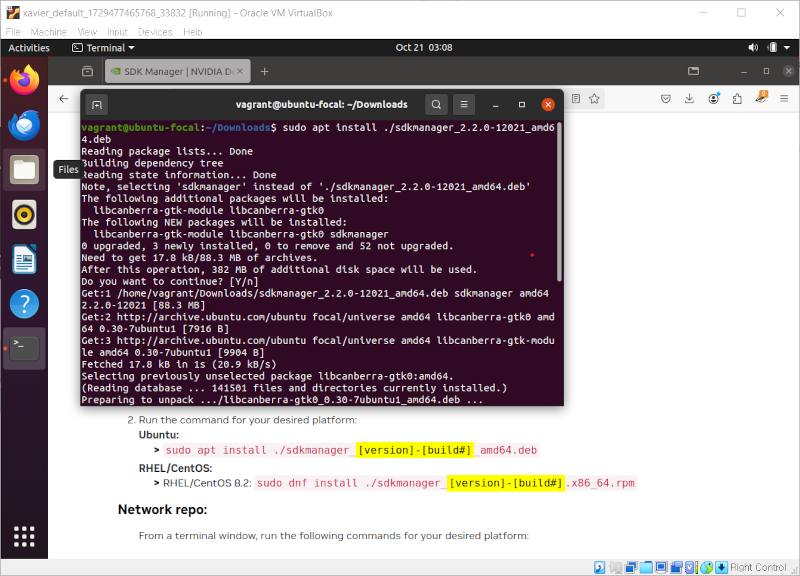Image resolution: width=800 pixels, height=576 pixels.
Task: Select the SDK Manager | NVIDIA tab
Action: (178, 71)
